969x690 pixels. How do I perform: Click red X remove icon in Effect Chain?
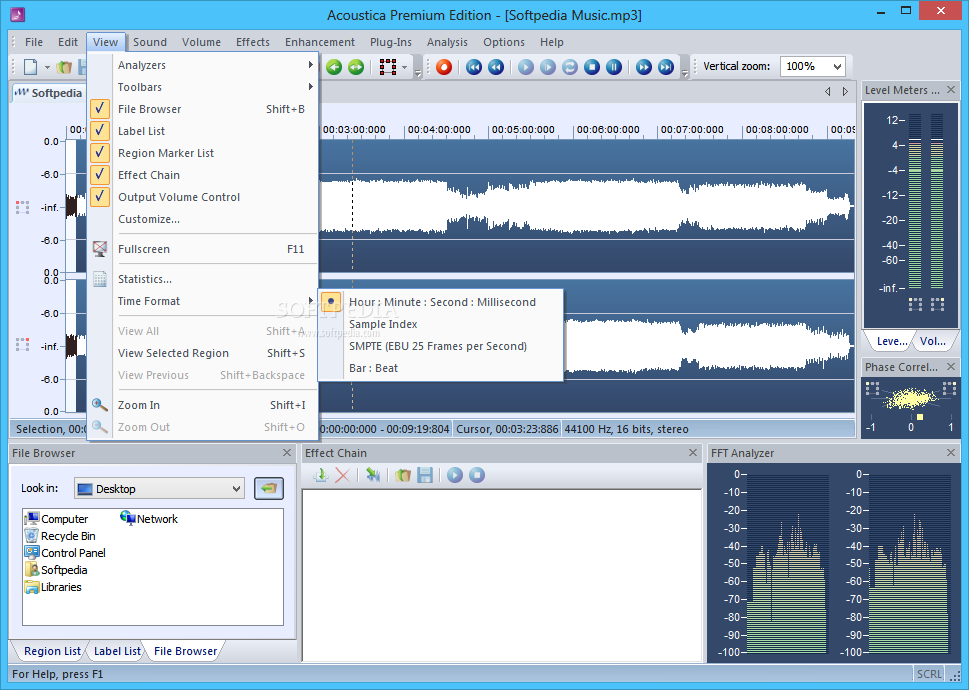click(x=342, y=475)
